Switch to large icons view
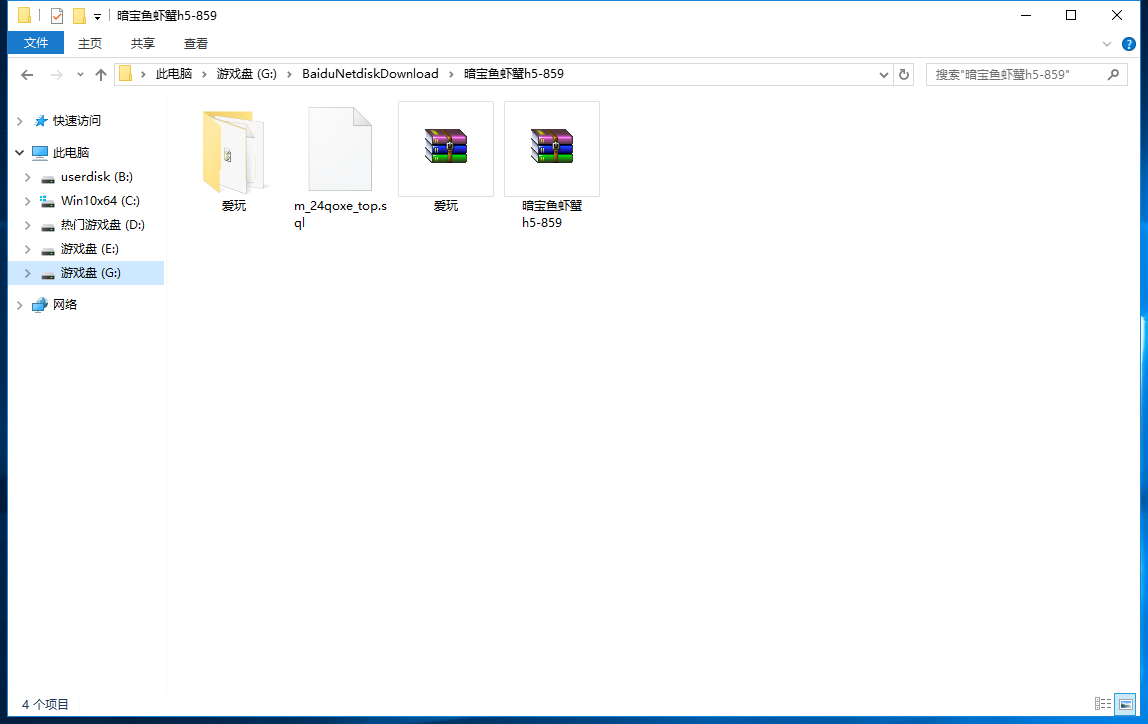 click(1125, 704)
